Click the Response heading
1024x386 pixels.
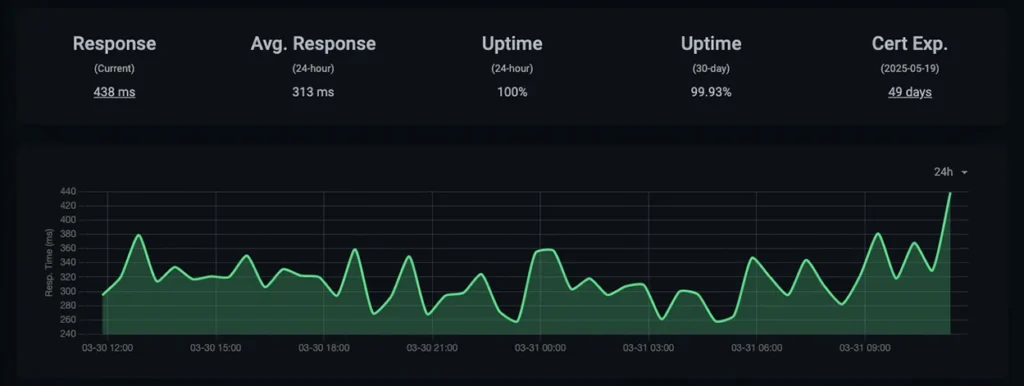[114, 44]
